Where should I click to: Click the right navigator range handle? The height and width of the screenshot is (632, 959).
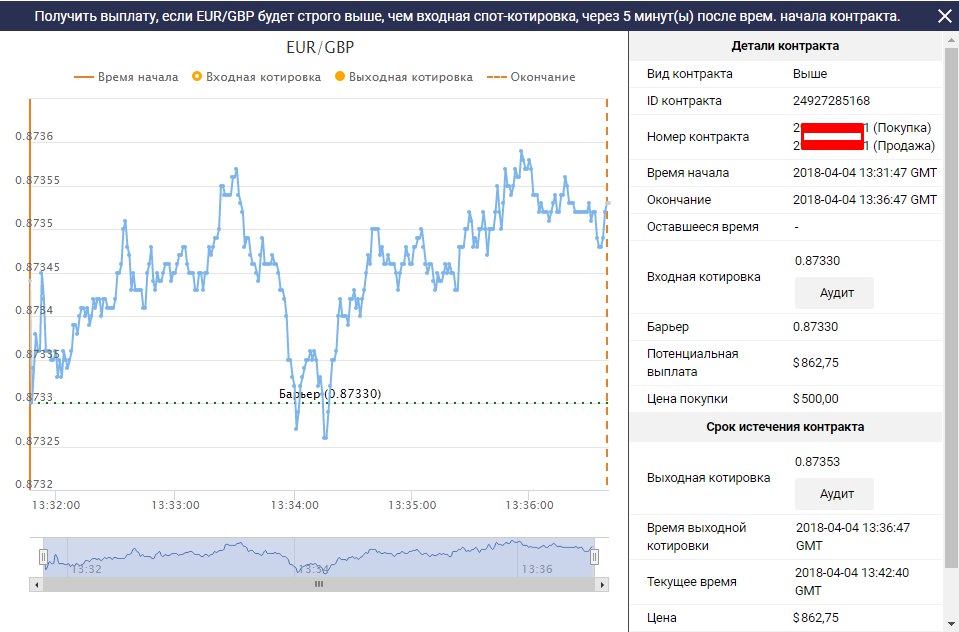(x=594, y=557)
